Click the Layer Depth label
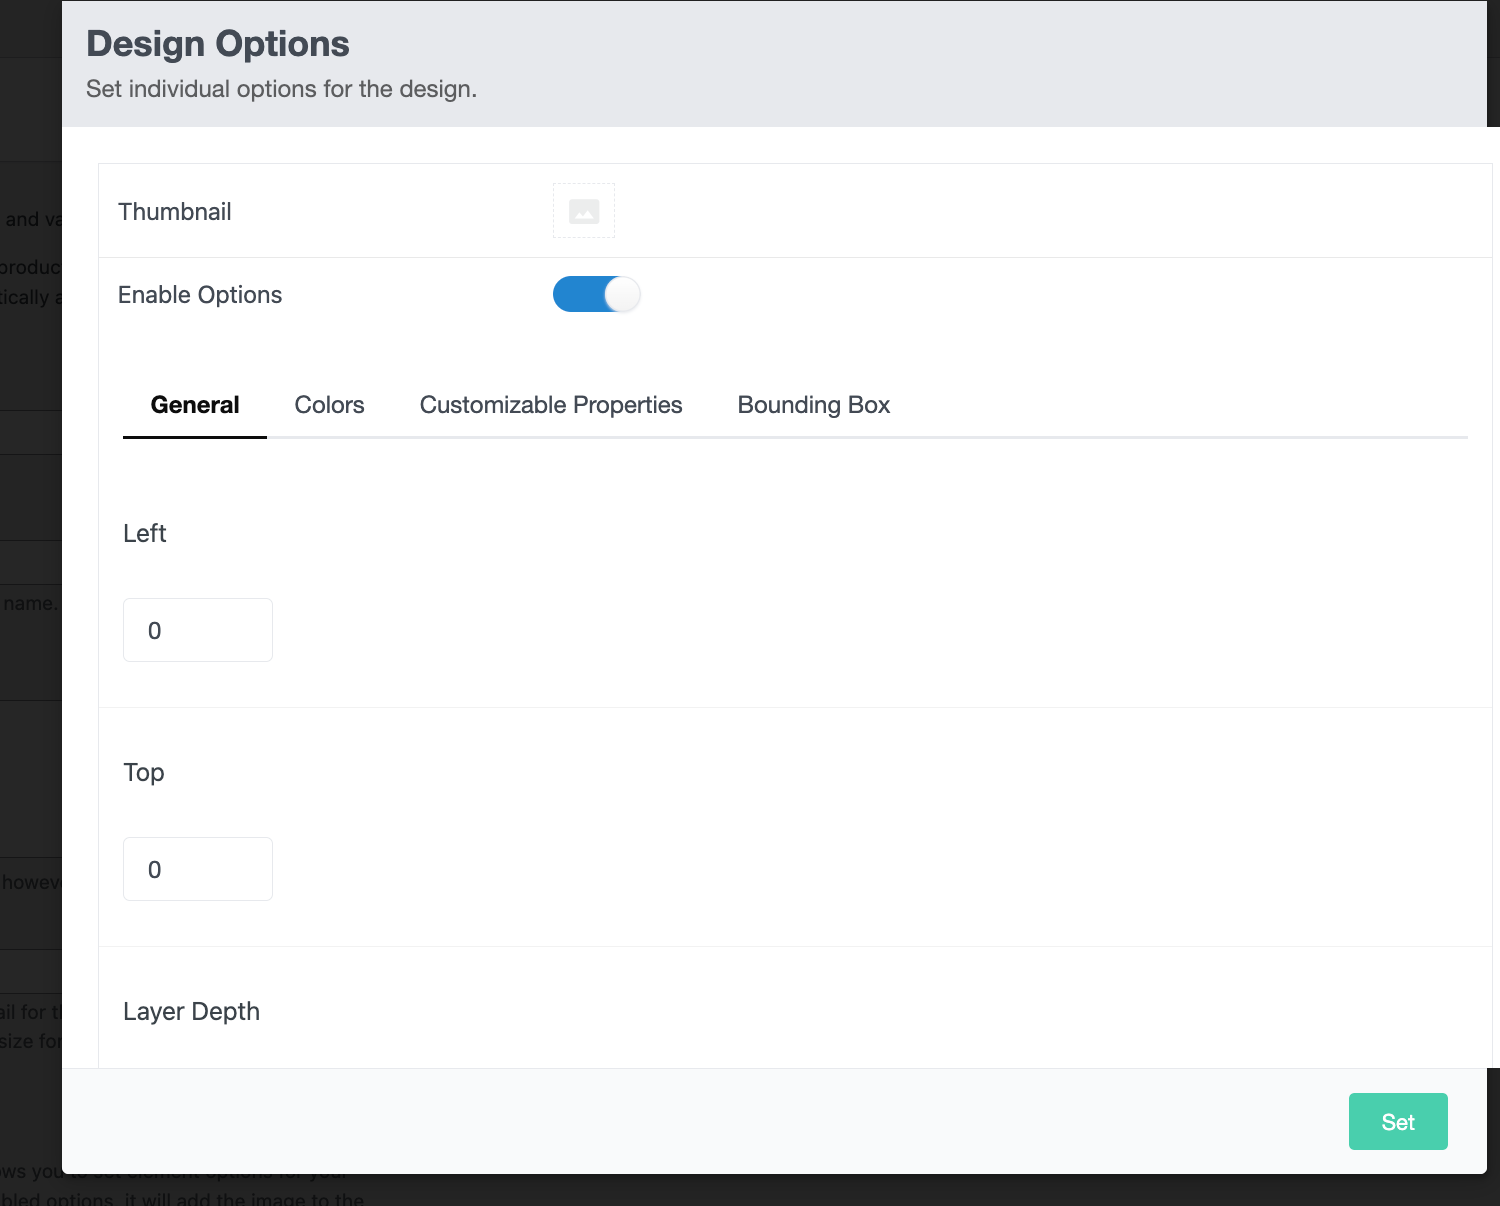Image resolution: width=1500 pixels, height=1206 pixels. tap(191, 1011)
